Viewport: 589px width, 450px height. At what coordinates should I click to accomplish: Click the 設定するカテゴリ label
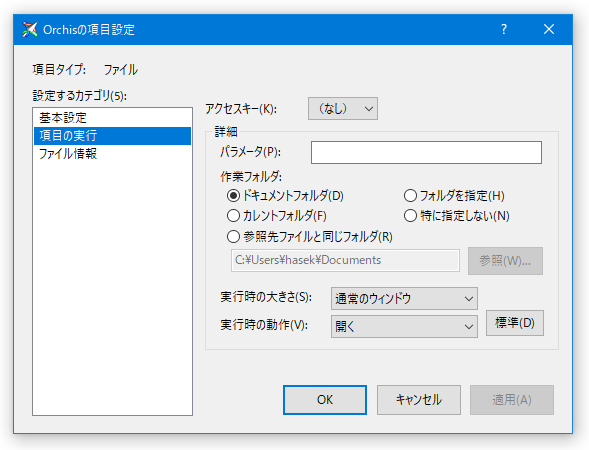point(80,96)
